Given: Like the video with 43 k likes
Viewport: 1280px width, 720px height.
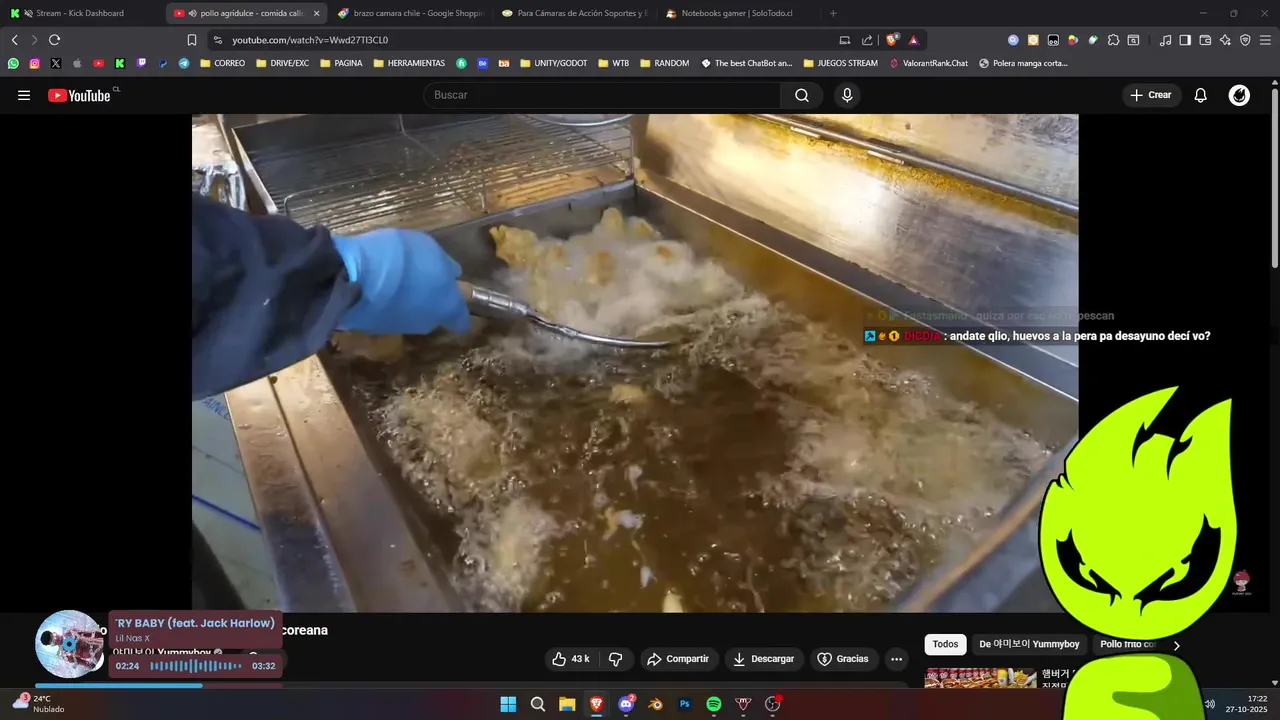Looking at the screenshot, I should [x=571, y=659].
